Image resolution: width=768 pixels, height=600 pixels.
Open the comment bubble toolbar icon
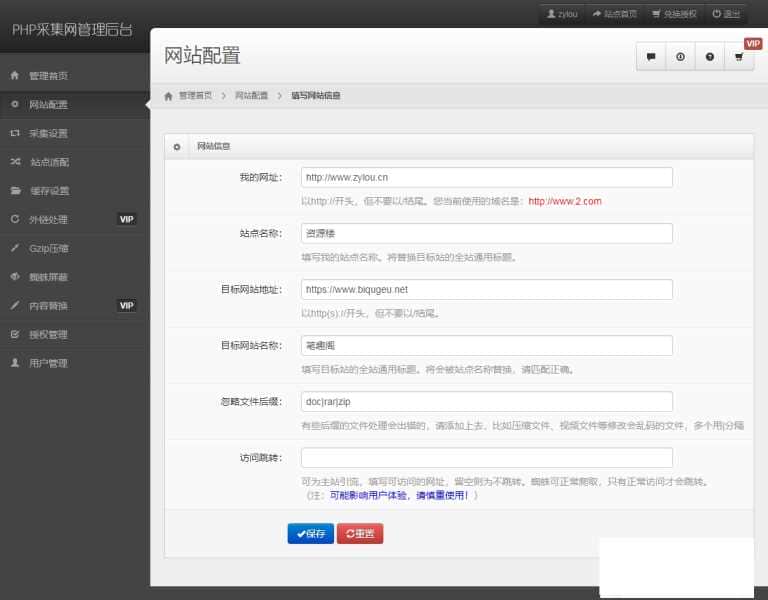[x=651, y=57]
